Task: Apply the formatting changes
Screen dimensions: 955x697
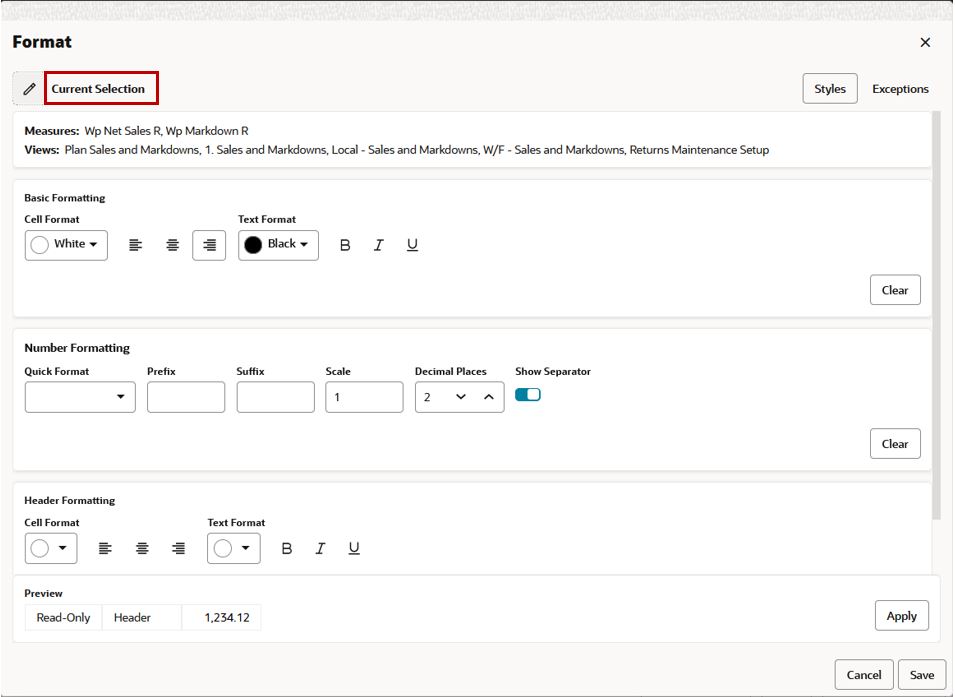Action: 901,615
